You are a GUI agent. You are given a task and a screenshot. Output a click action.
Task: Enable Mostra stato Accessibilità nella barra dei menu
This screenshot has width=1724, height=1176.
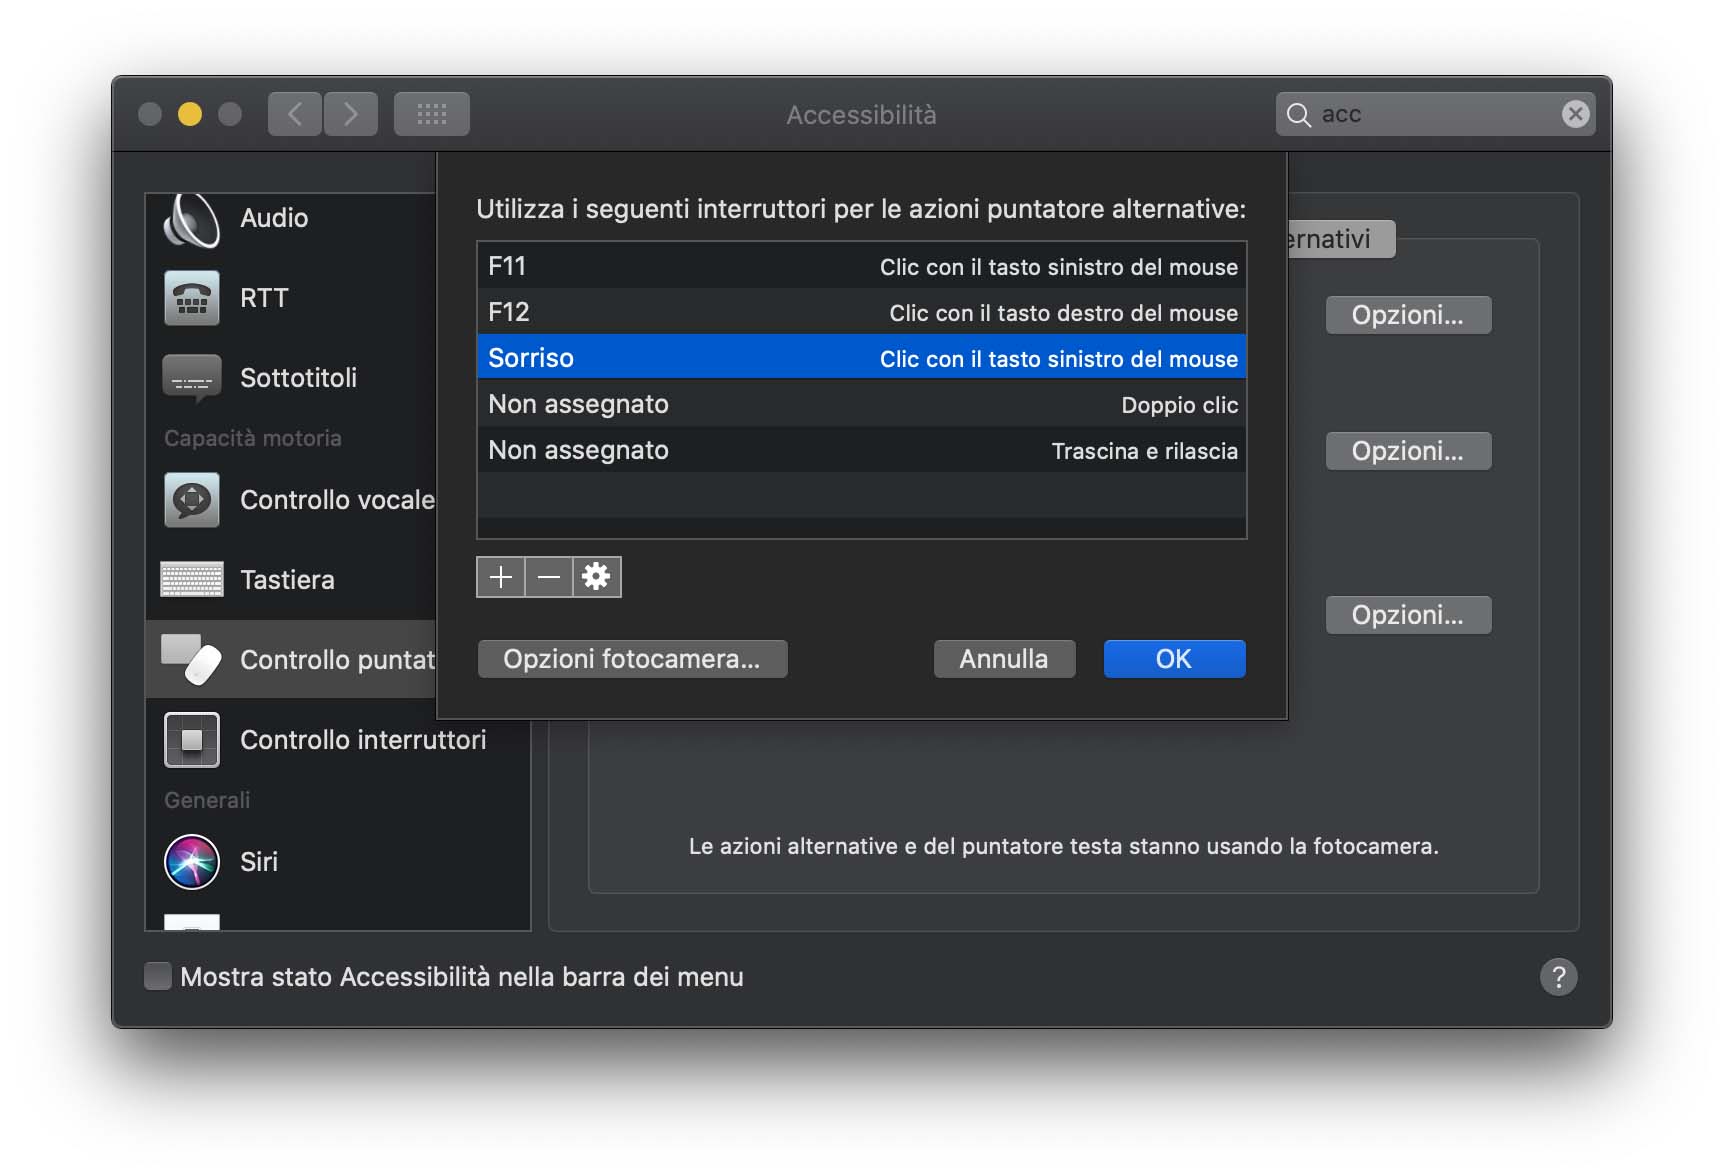[x=158, y=977]
